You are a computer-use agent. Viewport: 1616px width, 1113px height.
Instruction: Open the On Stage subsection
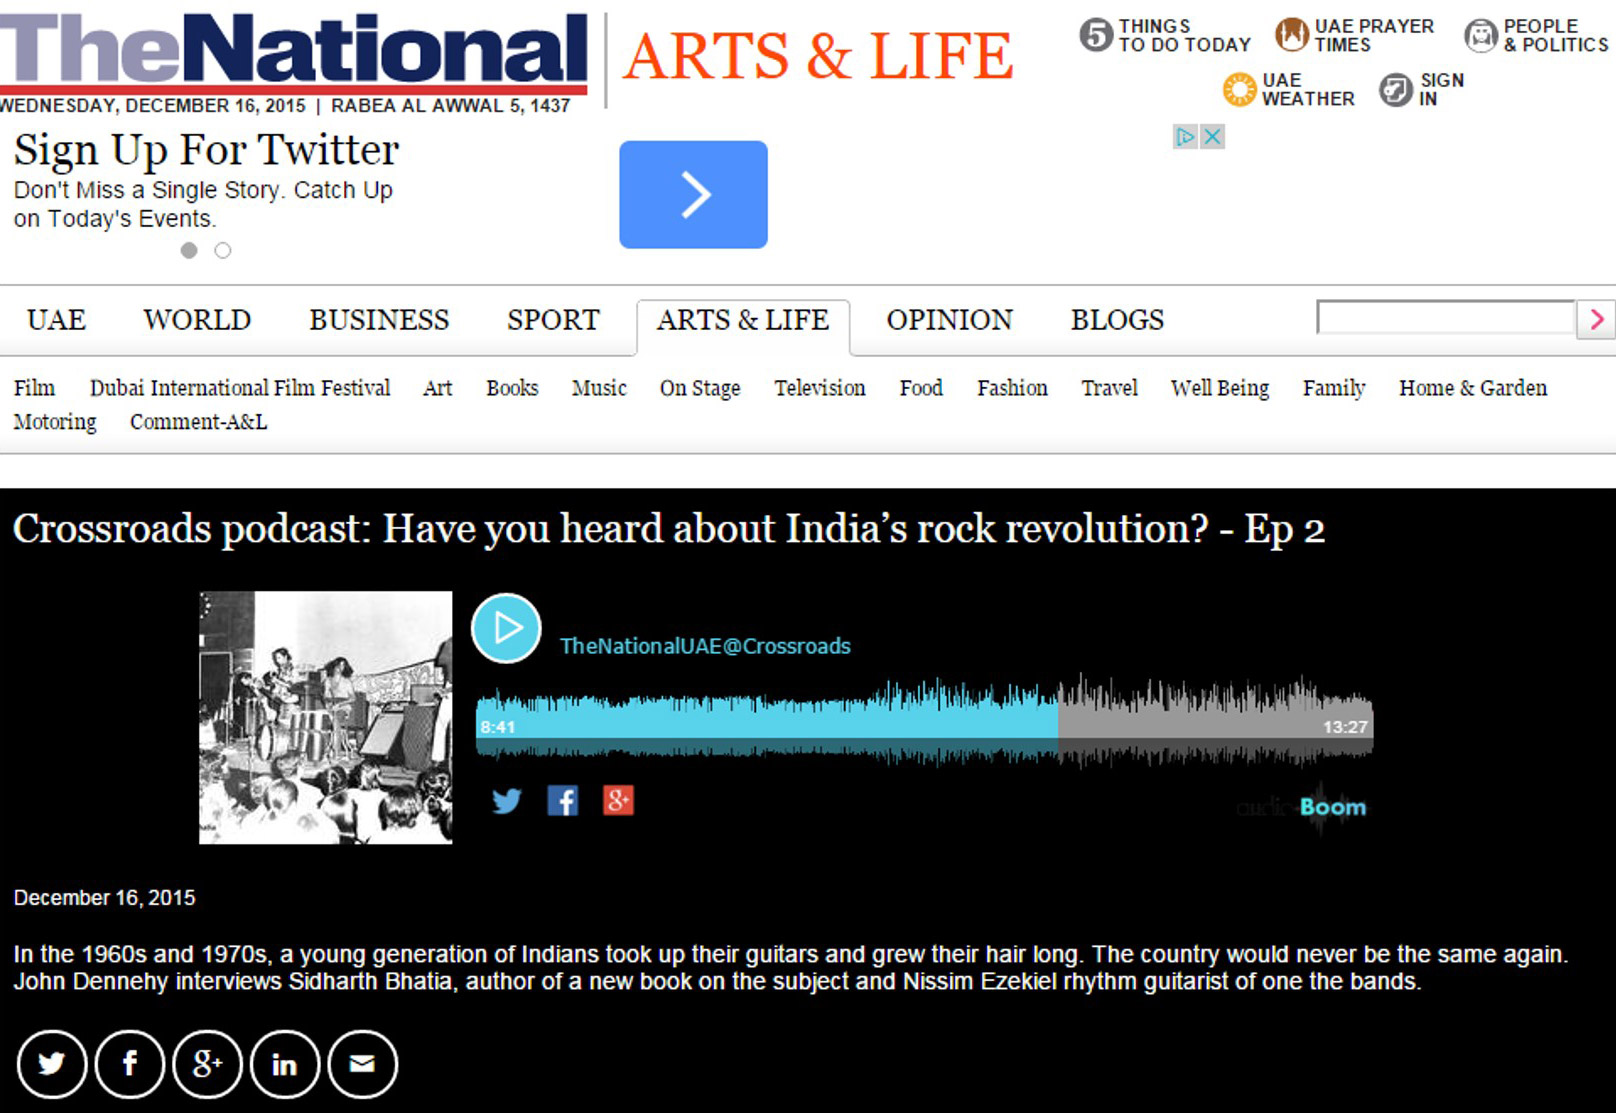[x=700, y=388]
